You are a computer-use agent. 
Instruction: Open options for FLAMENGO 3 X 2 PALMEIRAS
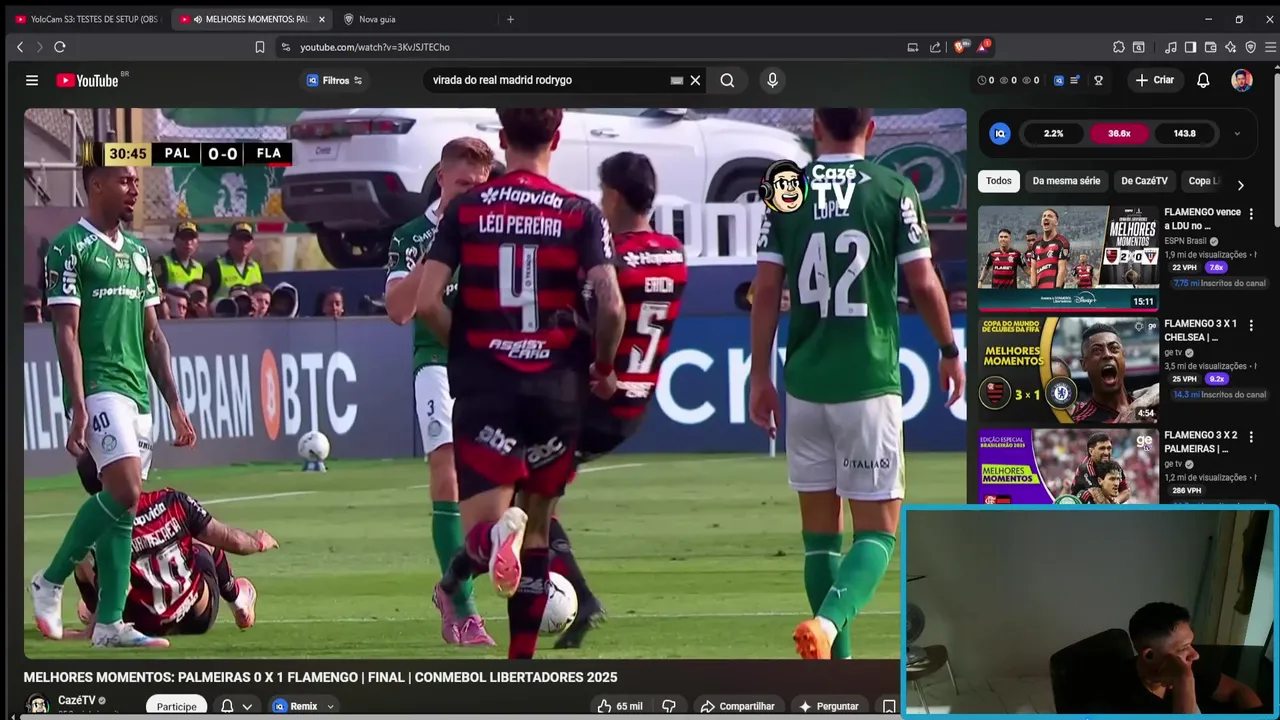click(x=1250, y=438)
